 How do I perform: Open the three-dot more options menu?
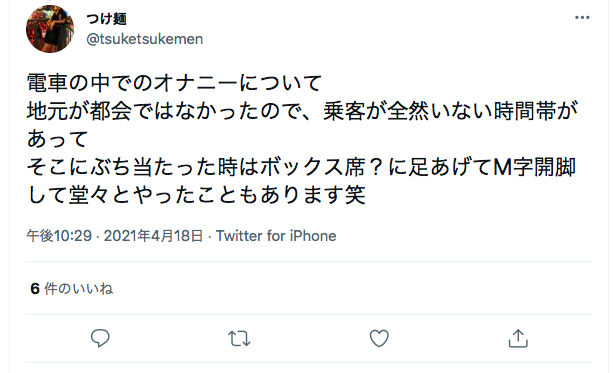coord(582,18)
